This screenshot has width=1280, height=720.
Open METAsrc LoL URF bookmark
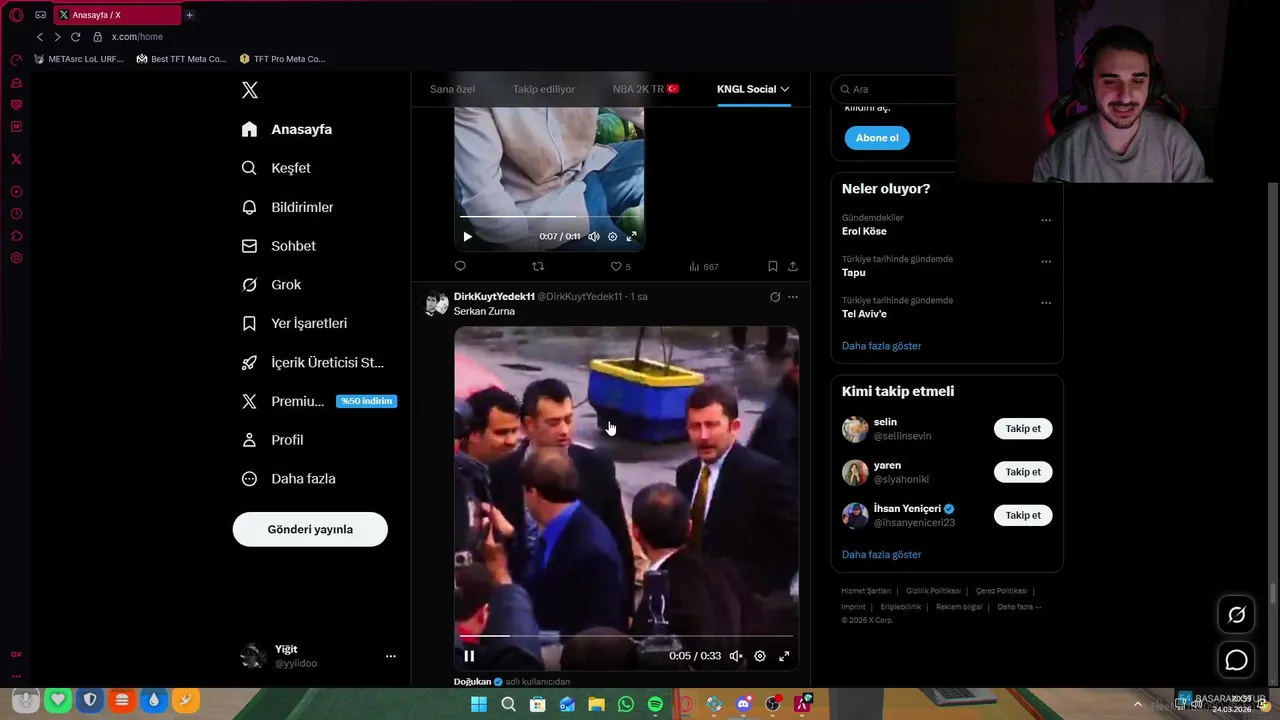(x=78, y=59)
